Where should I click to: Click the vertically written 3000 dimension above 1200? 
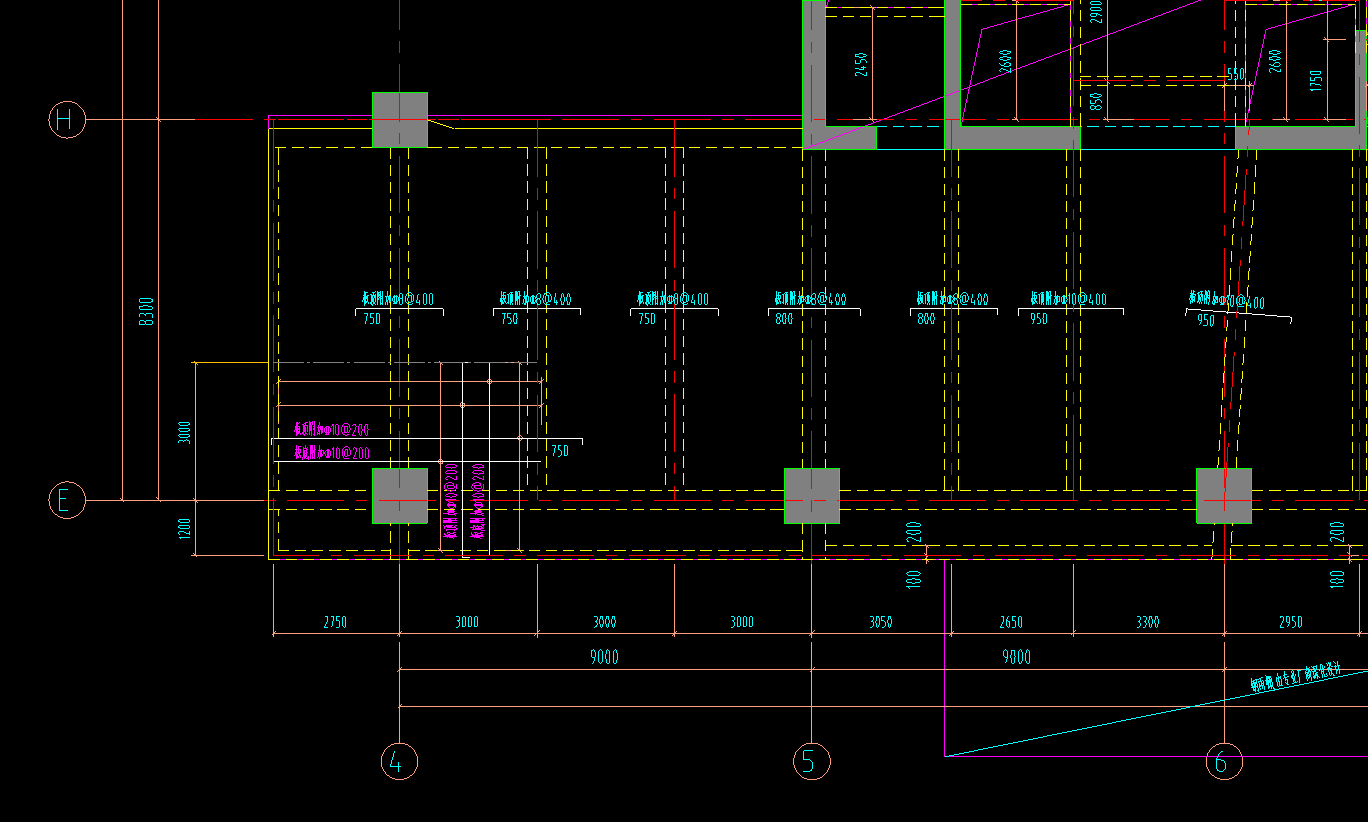click(184, 433)
